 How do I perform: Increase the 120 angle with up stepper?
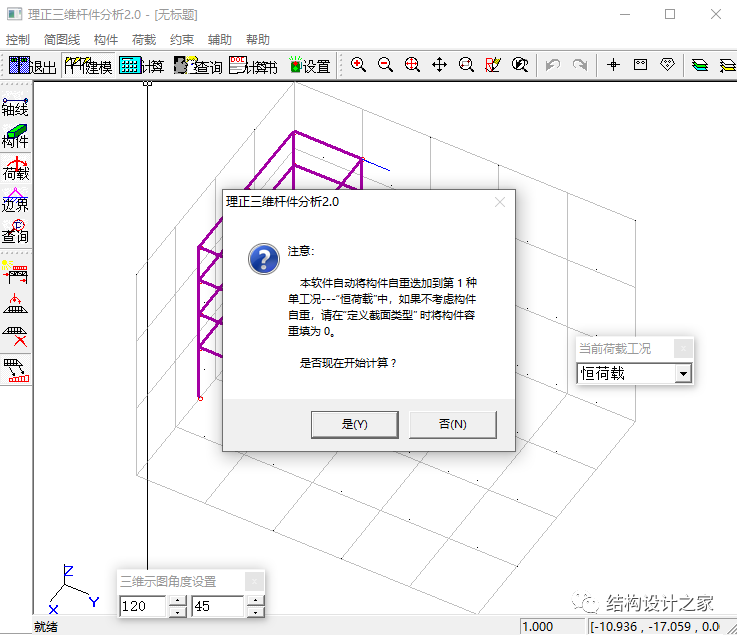[177, 601]
